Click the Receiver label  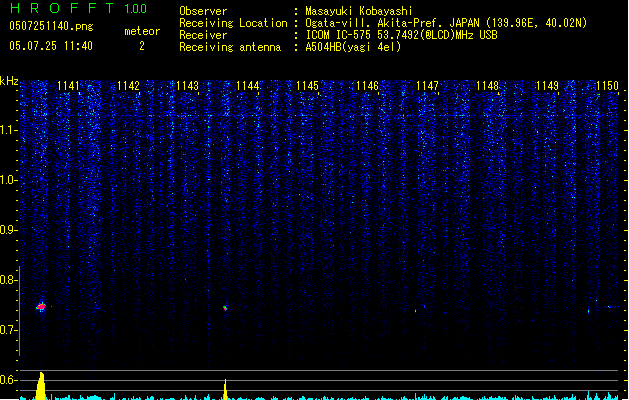[x=203, y=35]
